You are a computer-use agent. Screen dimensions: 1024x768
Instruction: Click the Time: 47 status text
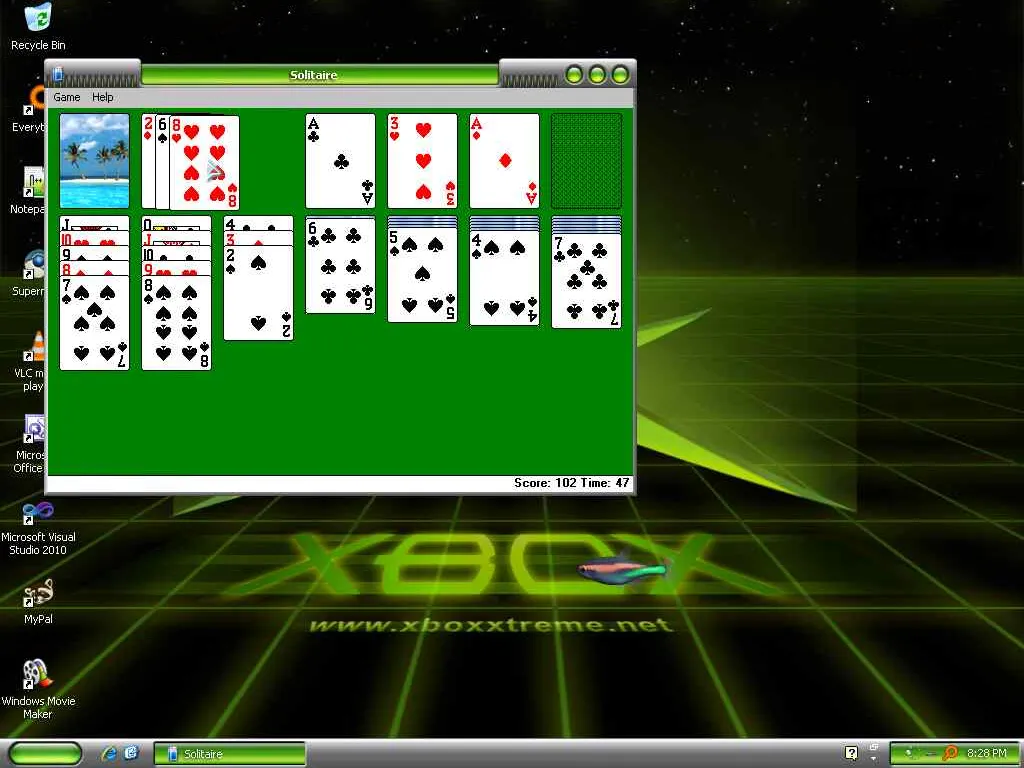point(605,483)
